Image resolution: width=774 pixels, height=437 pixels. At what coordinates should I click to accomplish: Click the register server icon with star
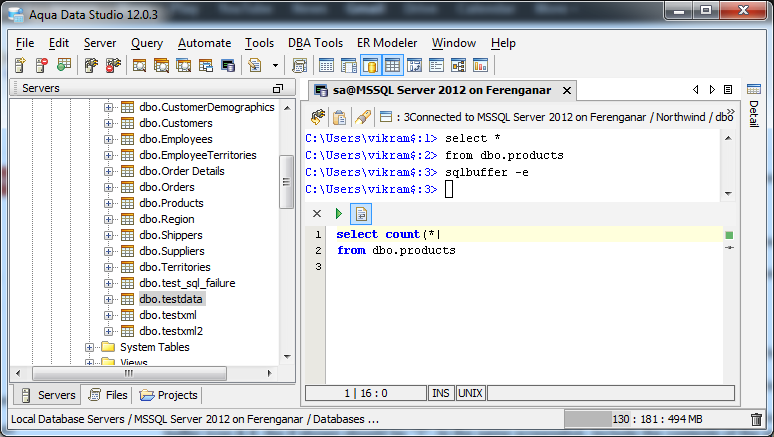tap(20, 65)
